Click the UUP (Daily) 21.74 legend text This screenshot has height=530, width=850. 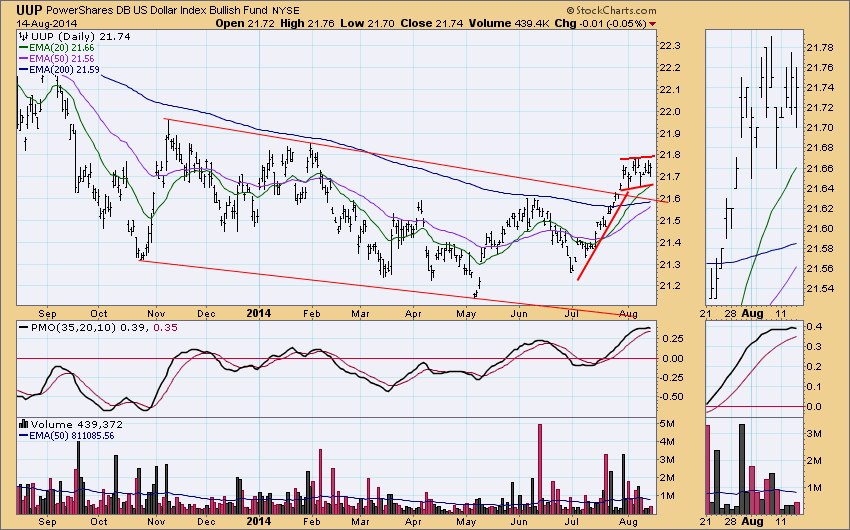tap(80, 36)
